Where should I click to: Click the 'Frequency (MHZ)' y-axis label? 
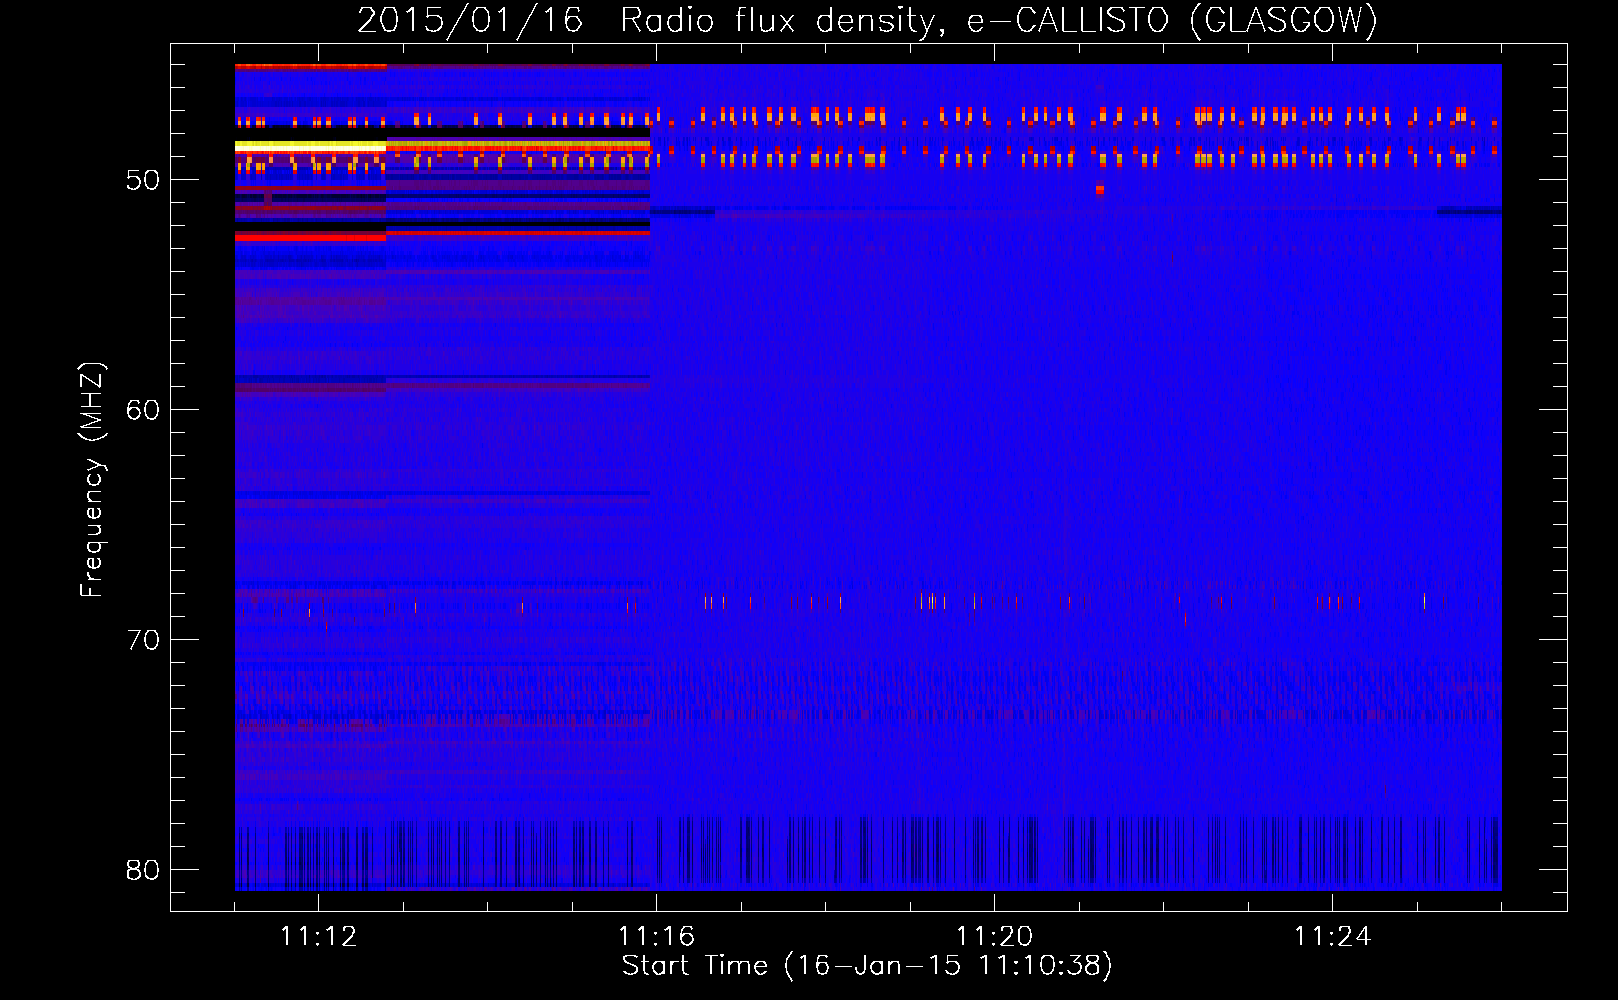tap(91, 480)
